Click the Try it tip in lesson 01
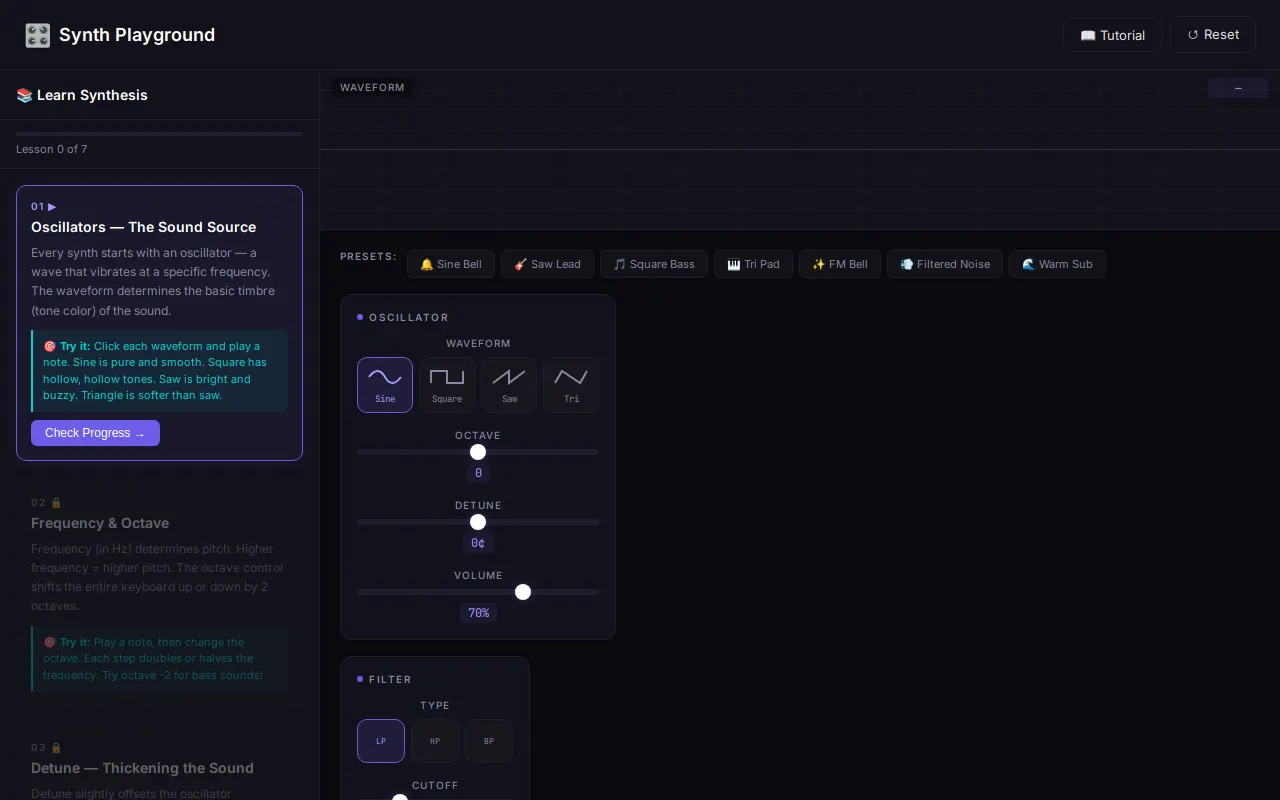Viewport: 1280px width, 800px height. (159, 371)
